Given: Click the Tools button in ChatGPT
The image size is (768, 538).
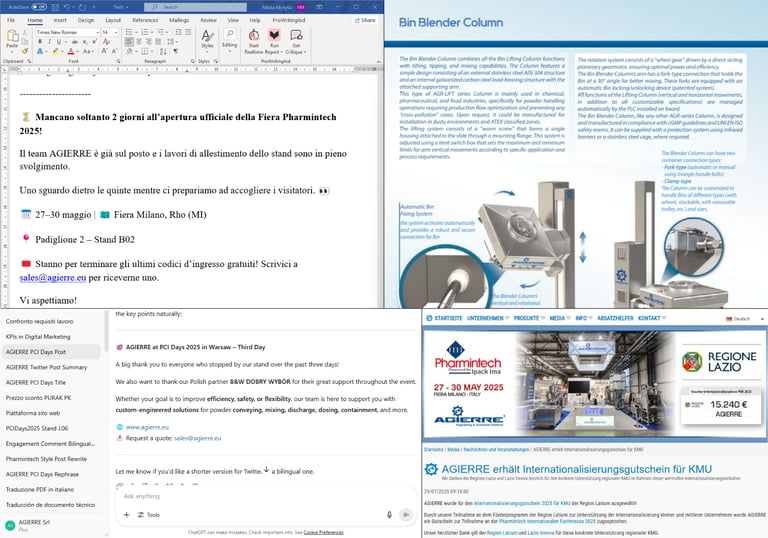Looking at the screenshot, I should (149, 514).
